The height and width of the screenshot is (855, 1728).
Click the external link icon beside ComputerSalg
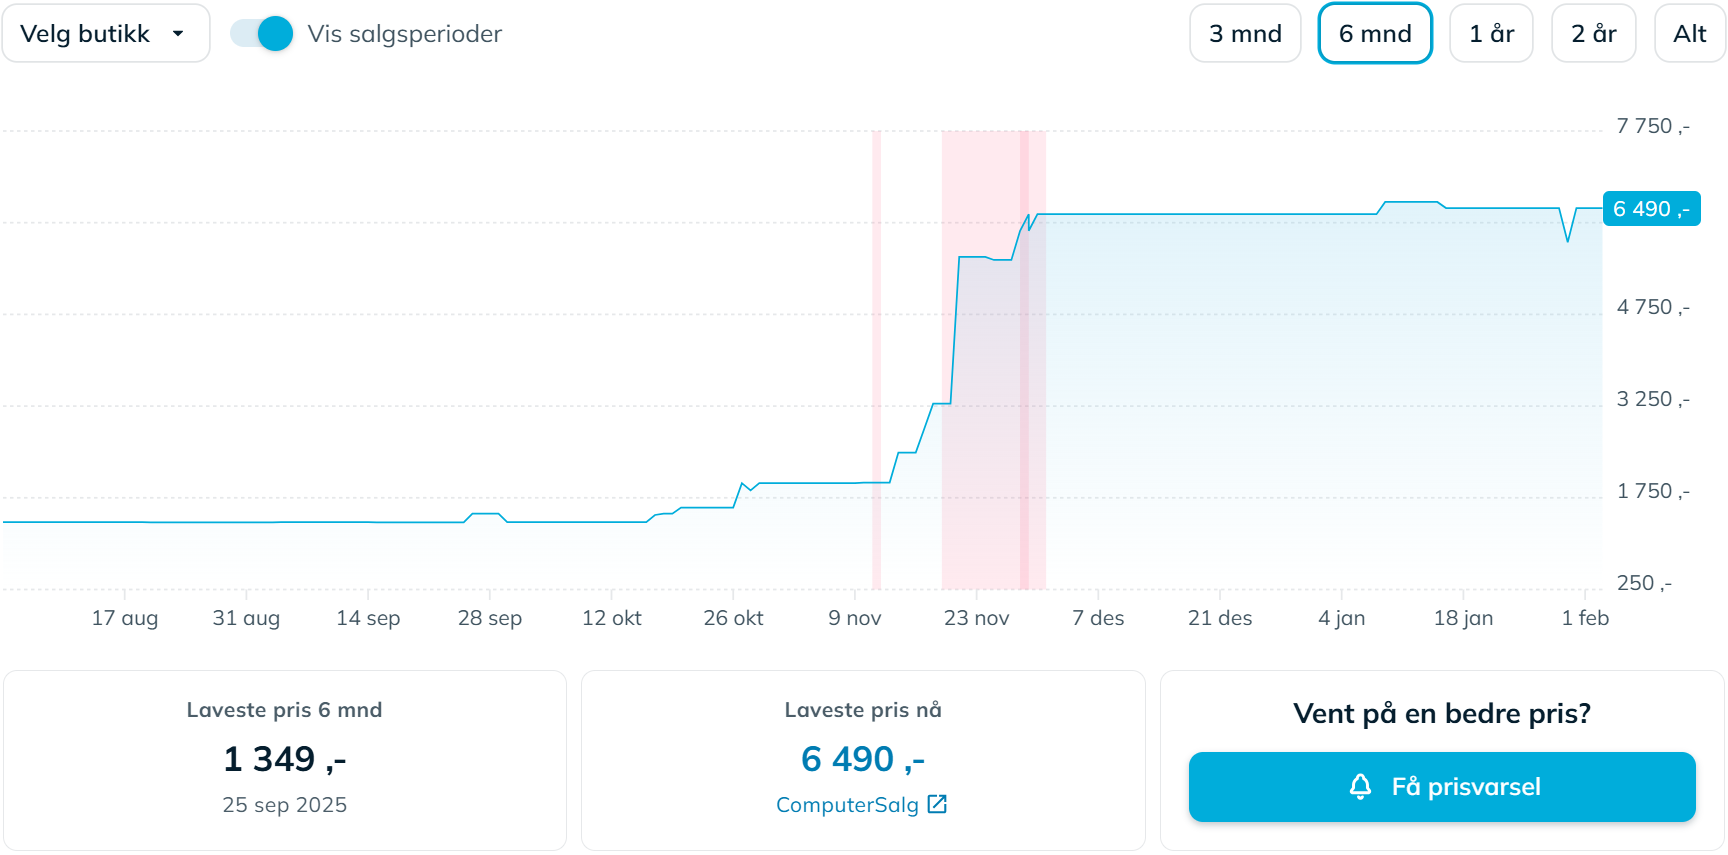coord(937,804)
